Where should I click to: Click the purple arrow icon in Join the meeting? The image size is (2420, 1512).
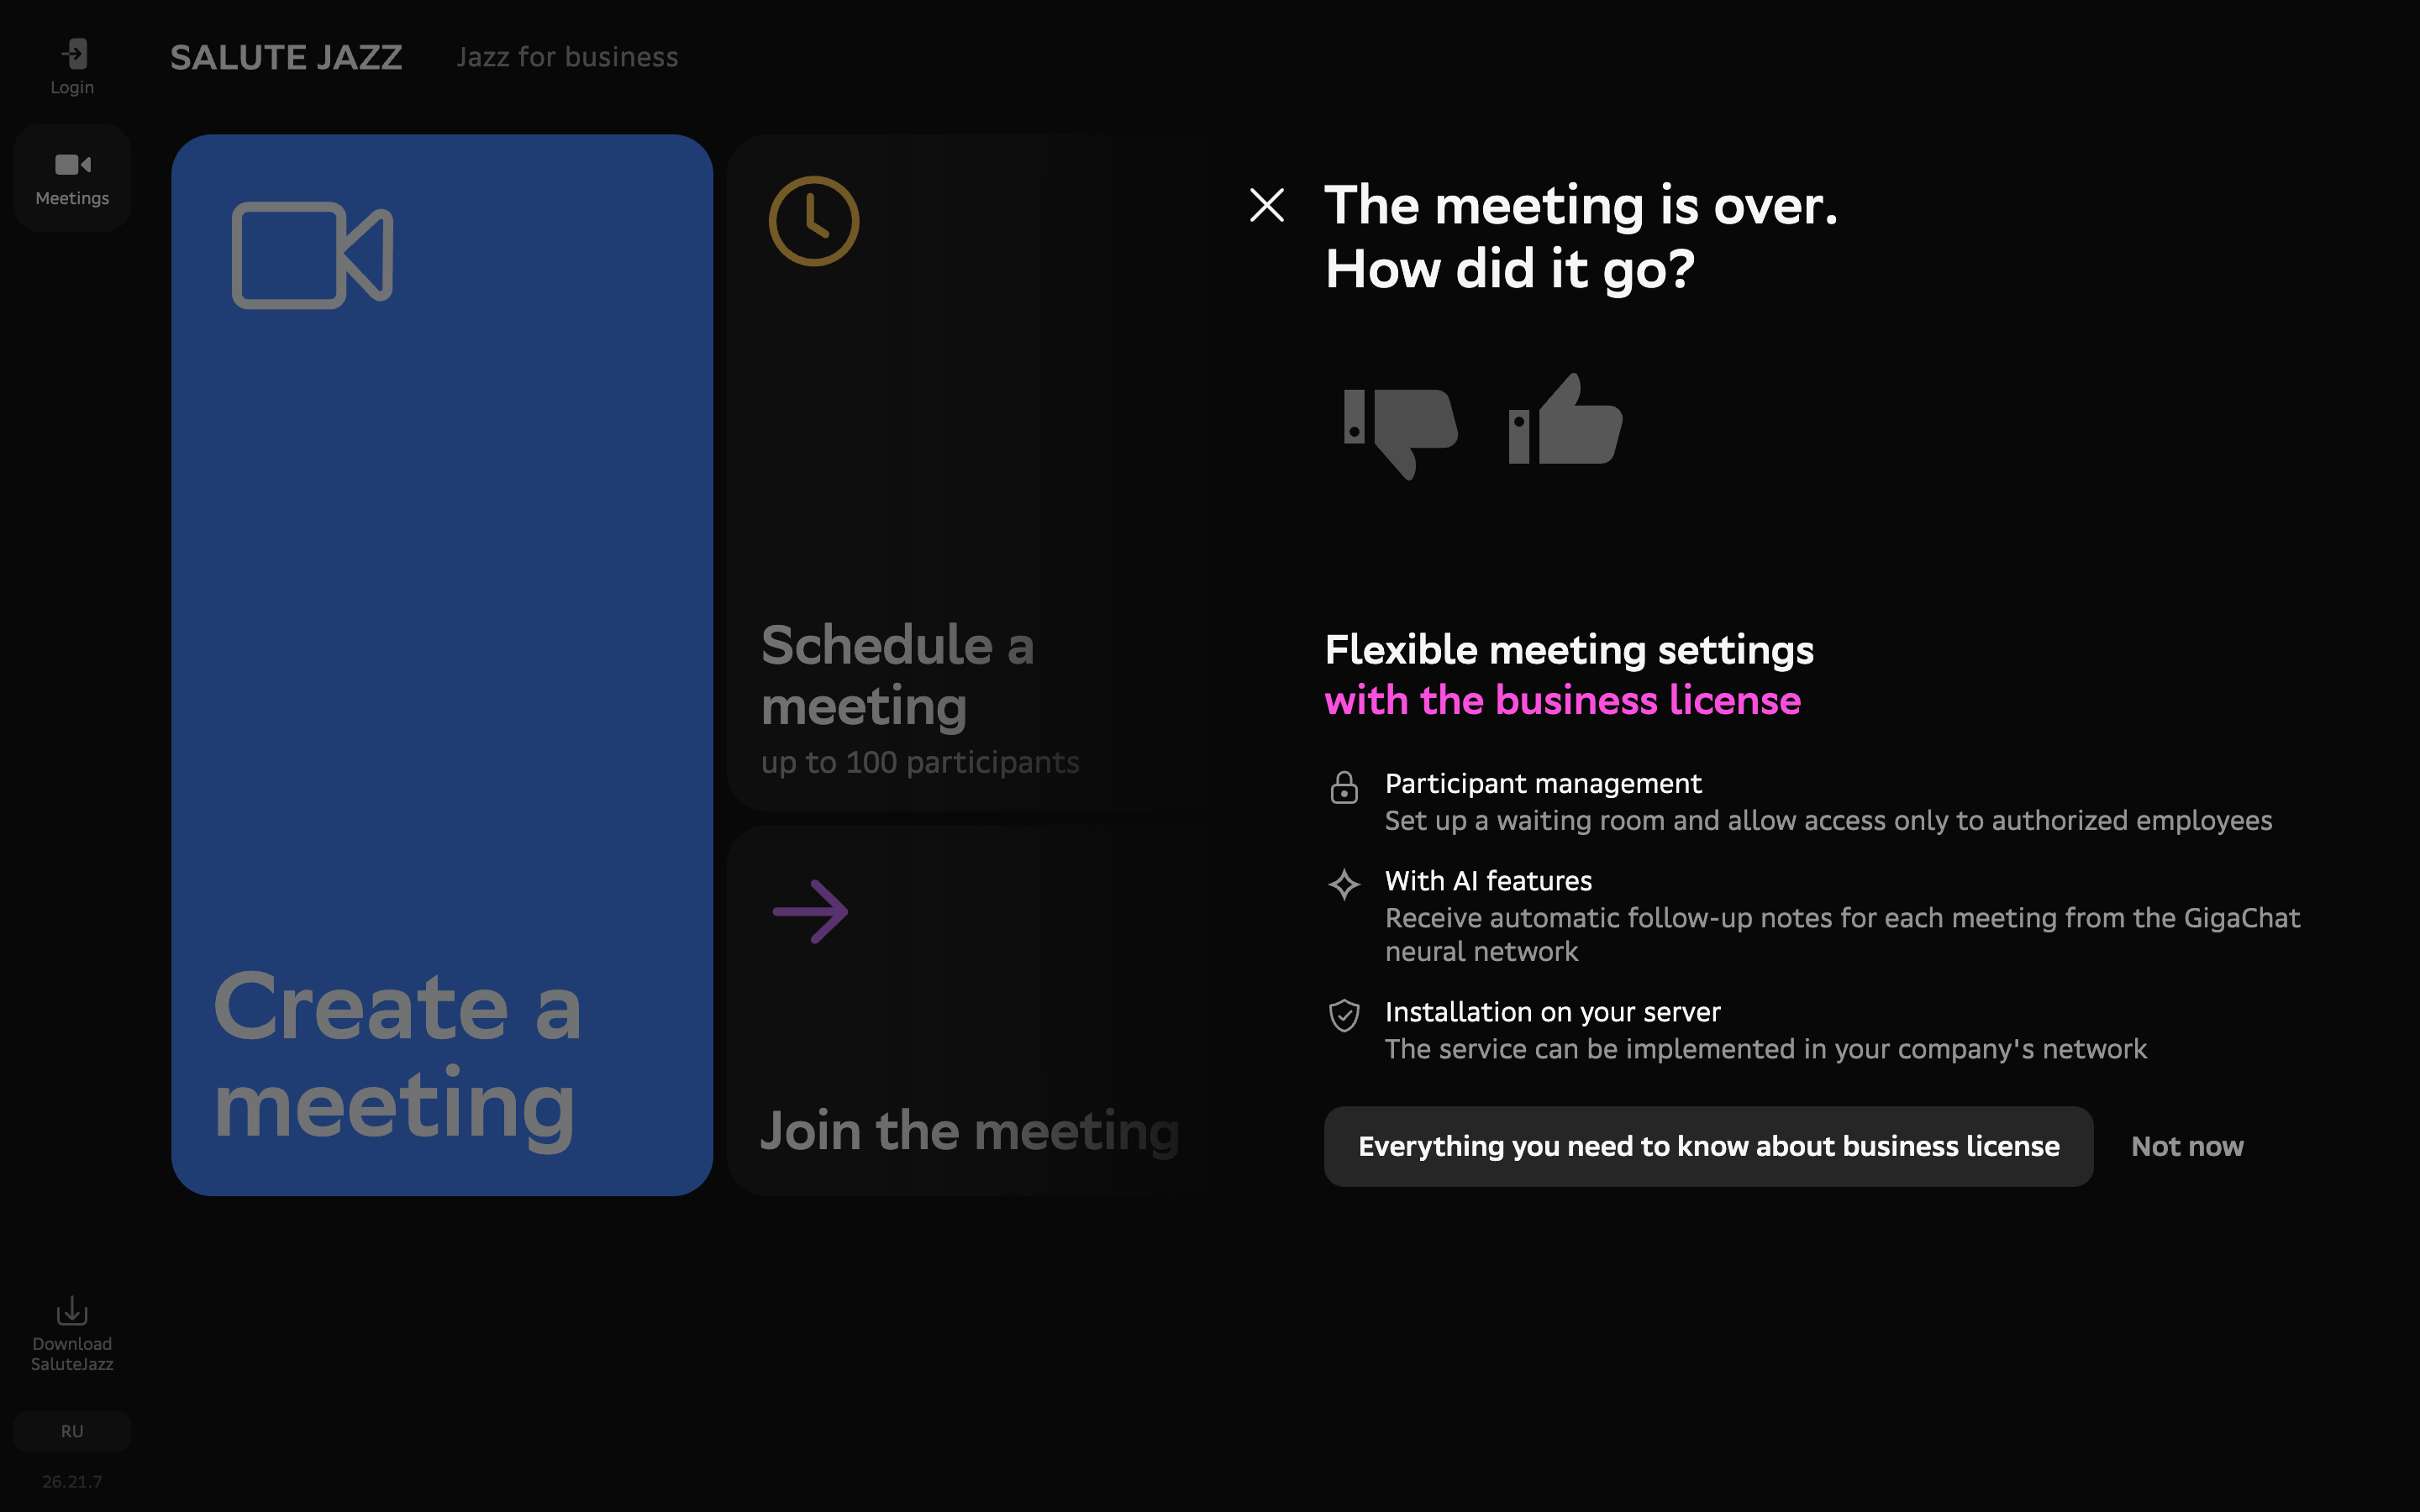[x=811, y=911]
